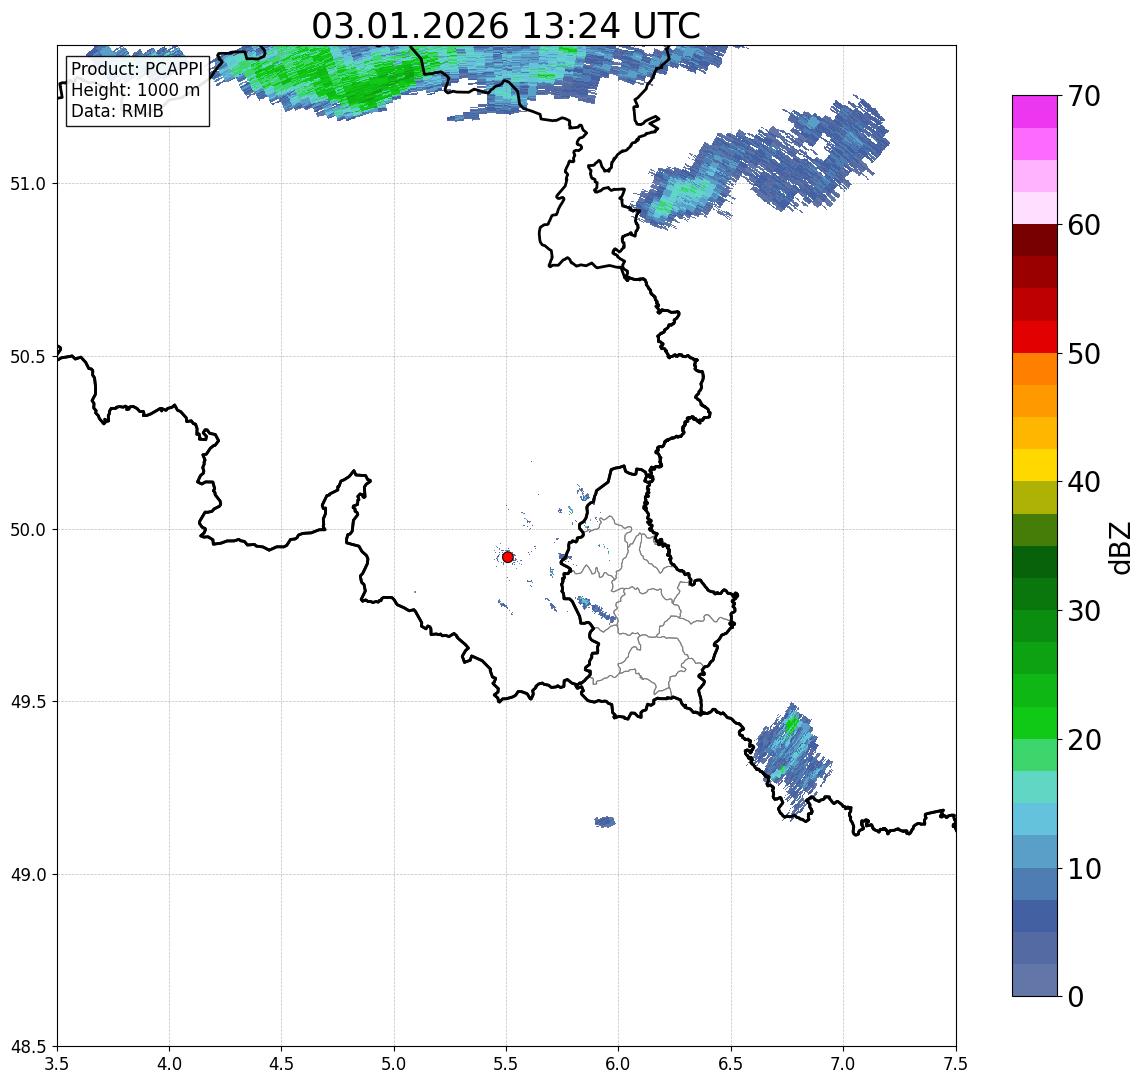The image size is (1145, 1084).
Task: Click the latitude axis label 48.5
Action: (x=27, y=1047)
